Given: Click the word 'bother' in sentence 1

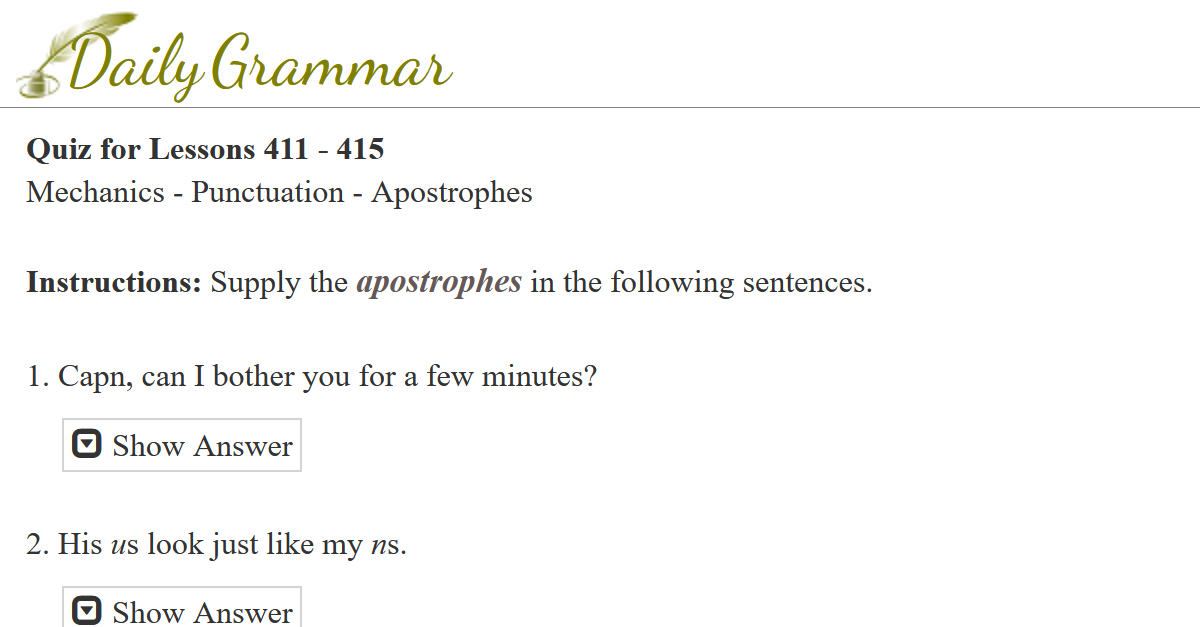Looking at the screenshot, I should pyautogui.click(x=244, y=377).
